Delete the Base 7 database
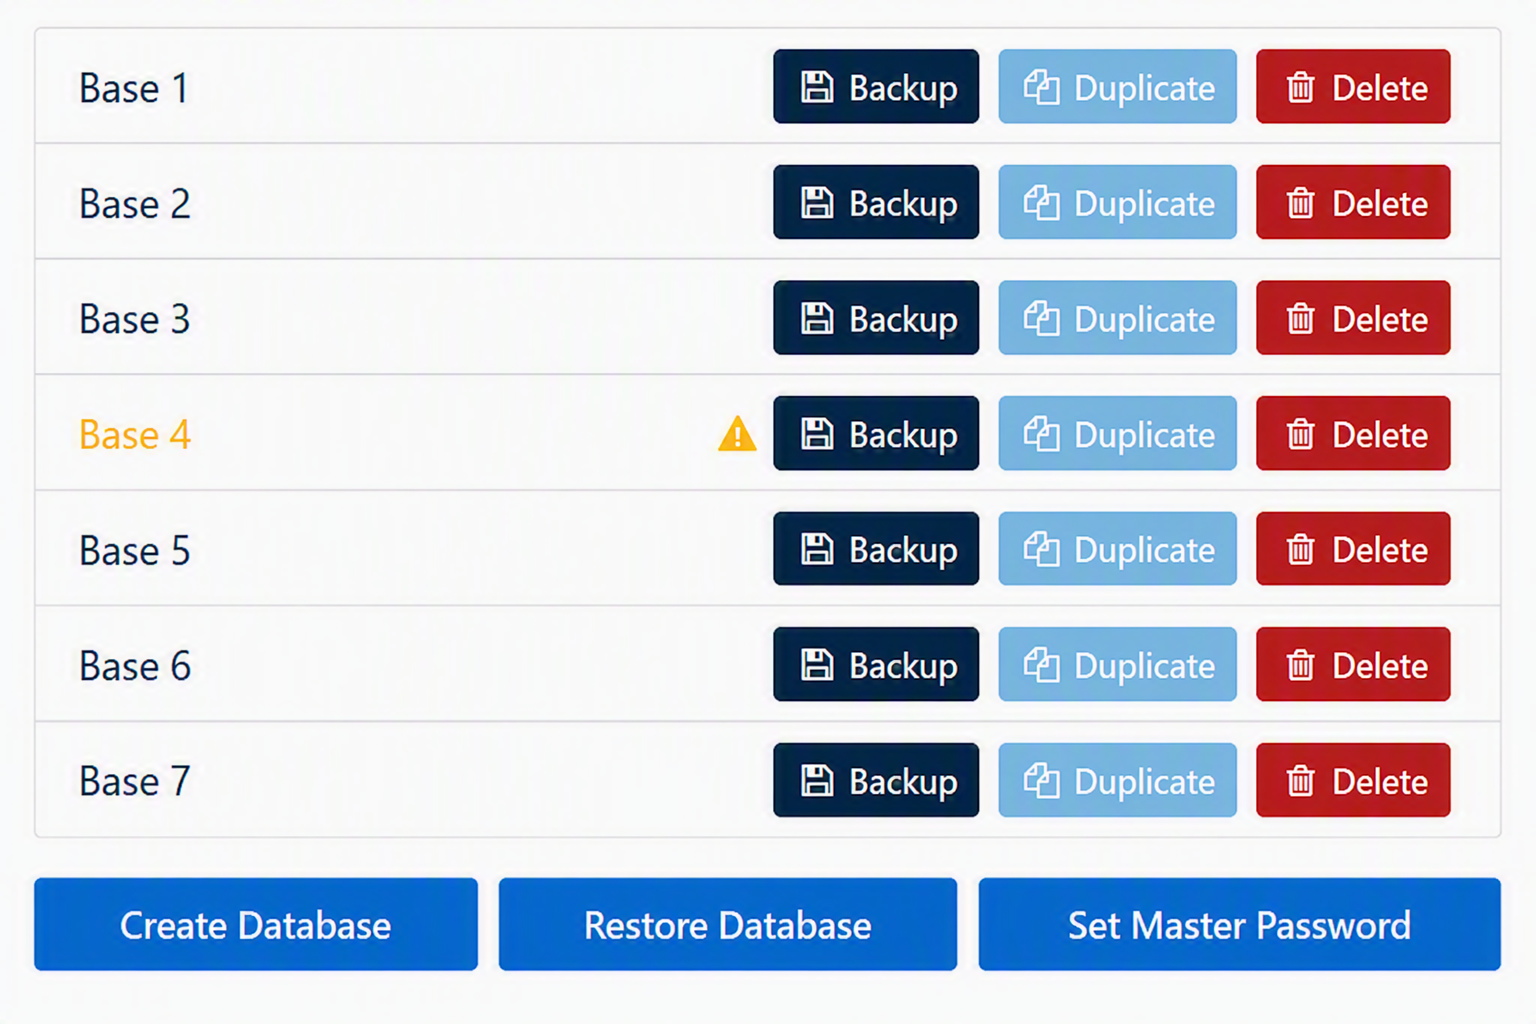 point(1353,780)
